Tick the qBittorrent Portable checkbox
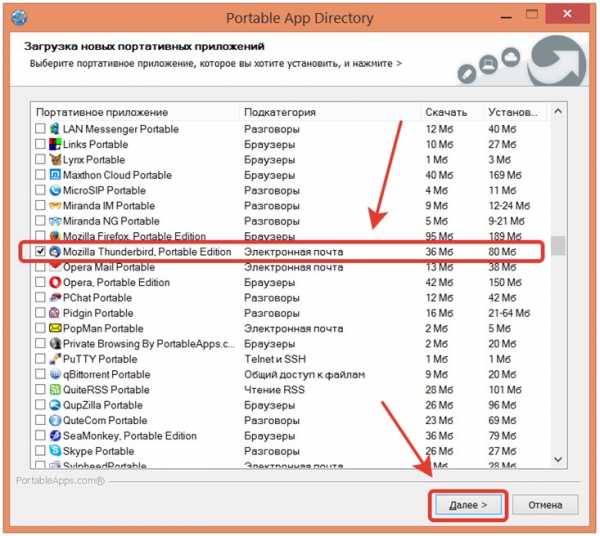The width and height of the screenshot is (600, 536). pos(40,374)
